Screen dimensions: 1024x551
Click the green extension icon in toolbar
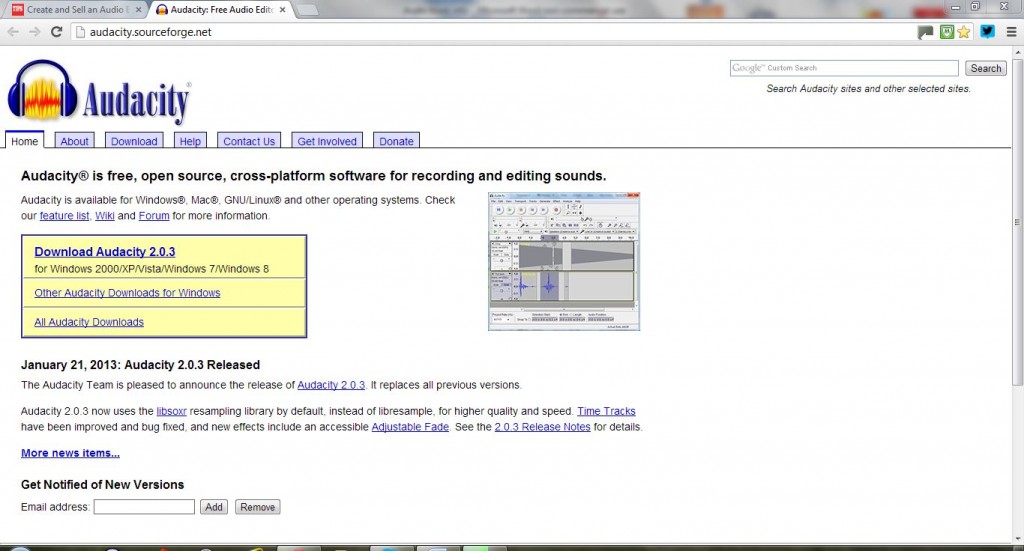(x=946, y=31)
